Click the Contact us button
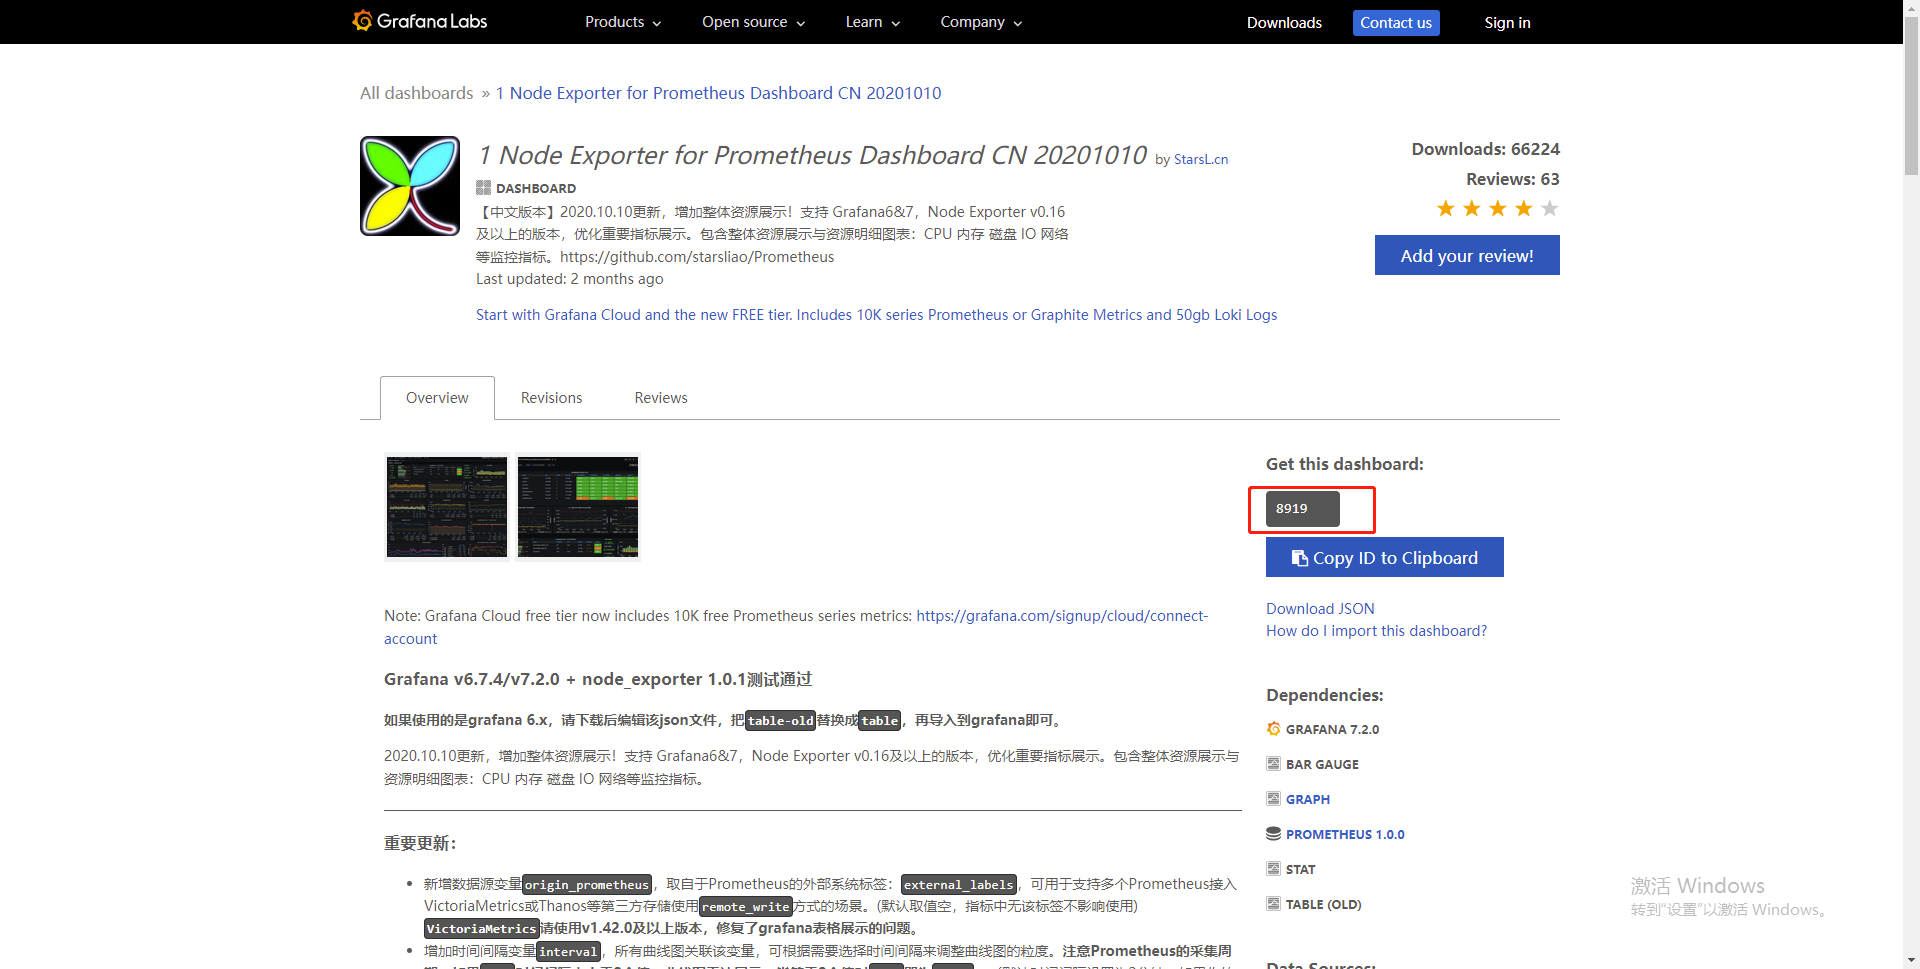This screenshot has width=1920, height=969. pyautogui.click(x=1396, y=22)
